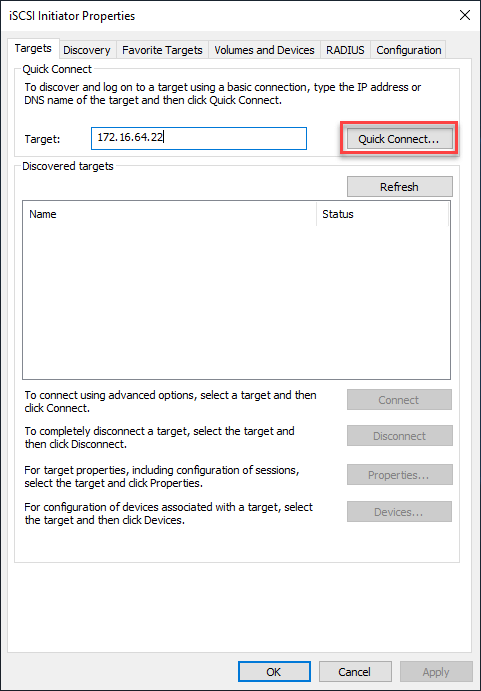Switch to the Discovery tab
This screenshot has width=481, height=691.
tap(87, 50)
